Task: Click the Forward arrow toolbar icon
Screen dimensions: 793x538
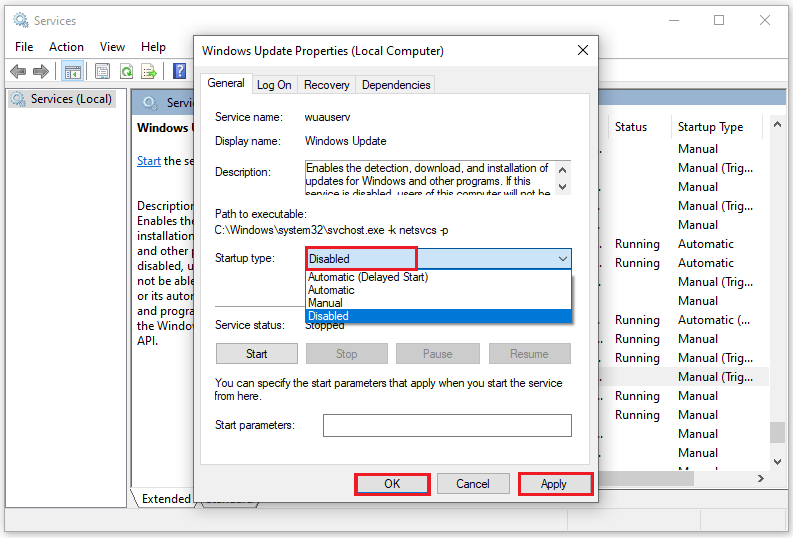Action: [x=40, y=71]
